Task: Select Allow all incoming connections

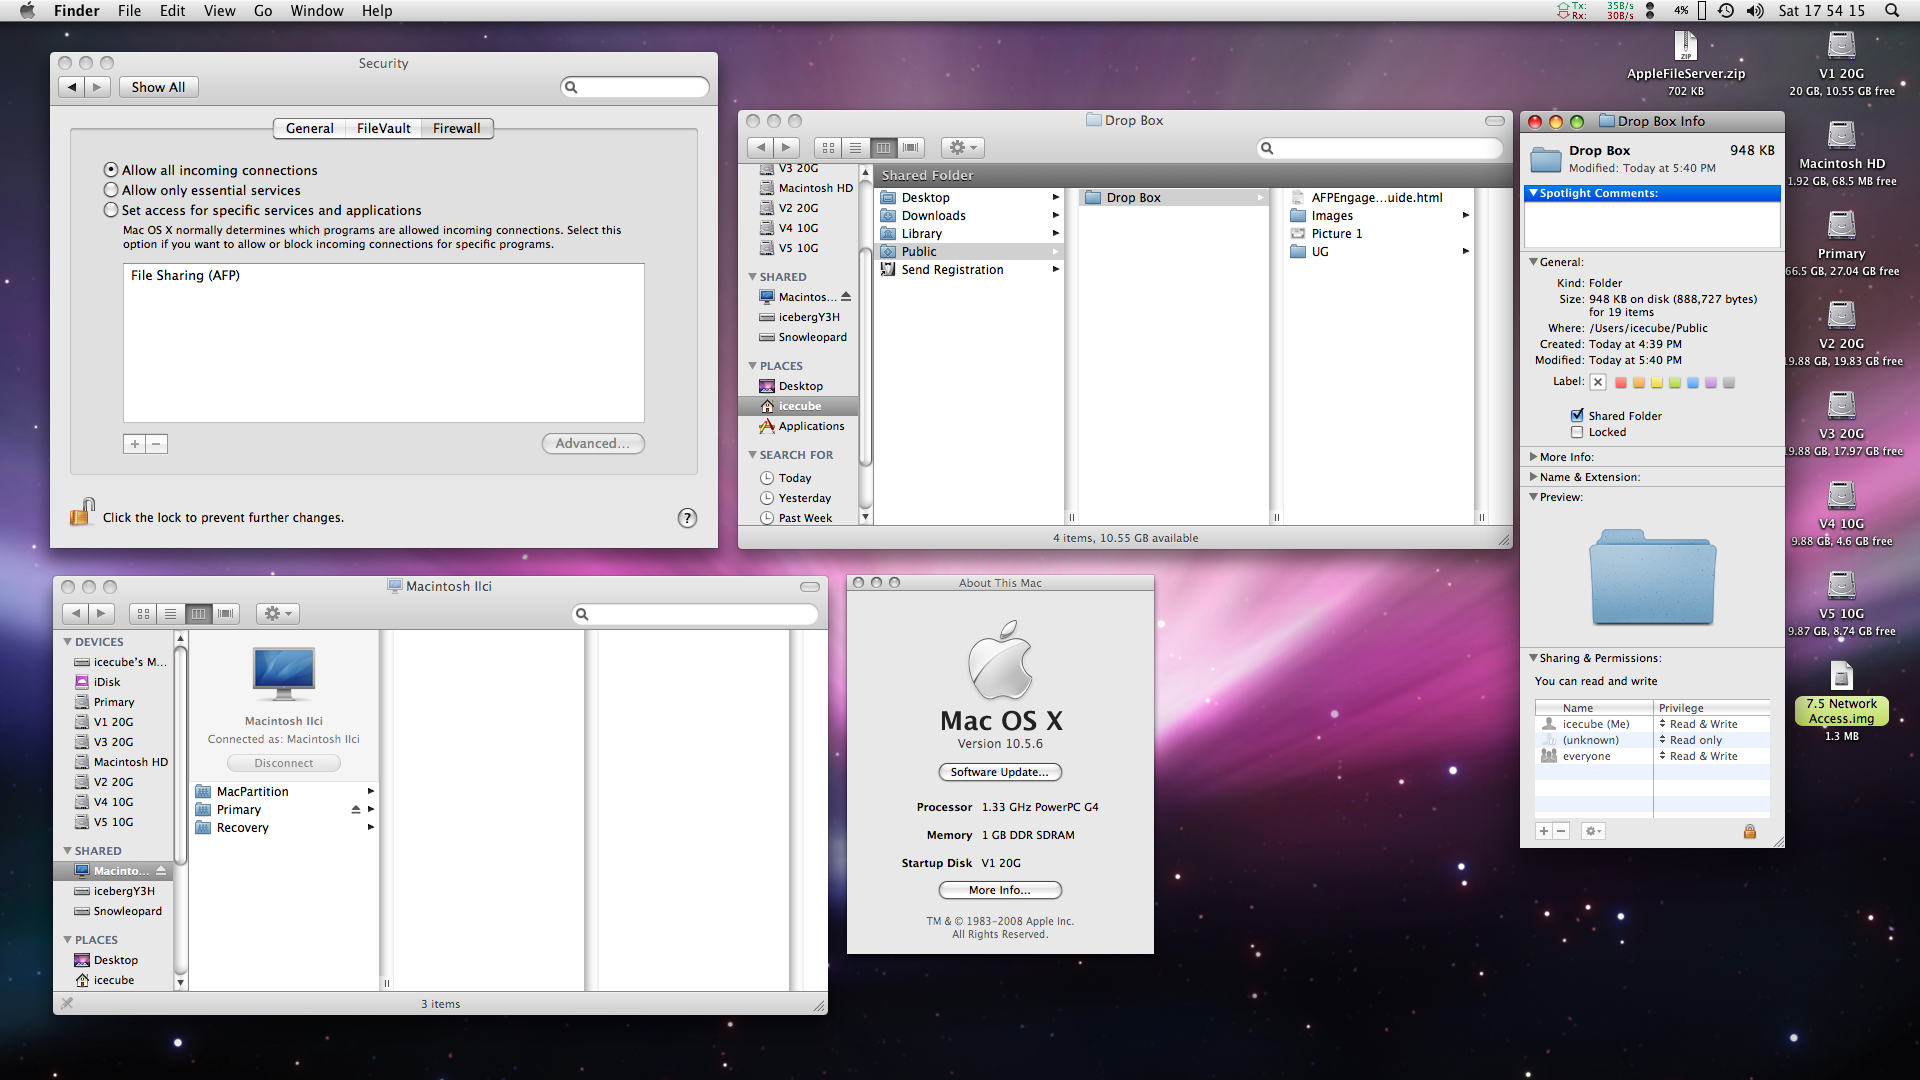Action: click(x=111, y=170)
